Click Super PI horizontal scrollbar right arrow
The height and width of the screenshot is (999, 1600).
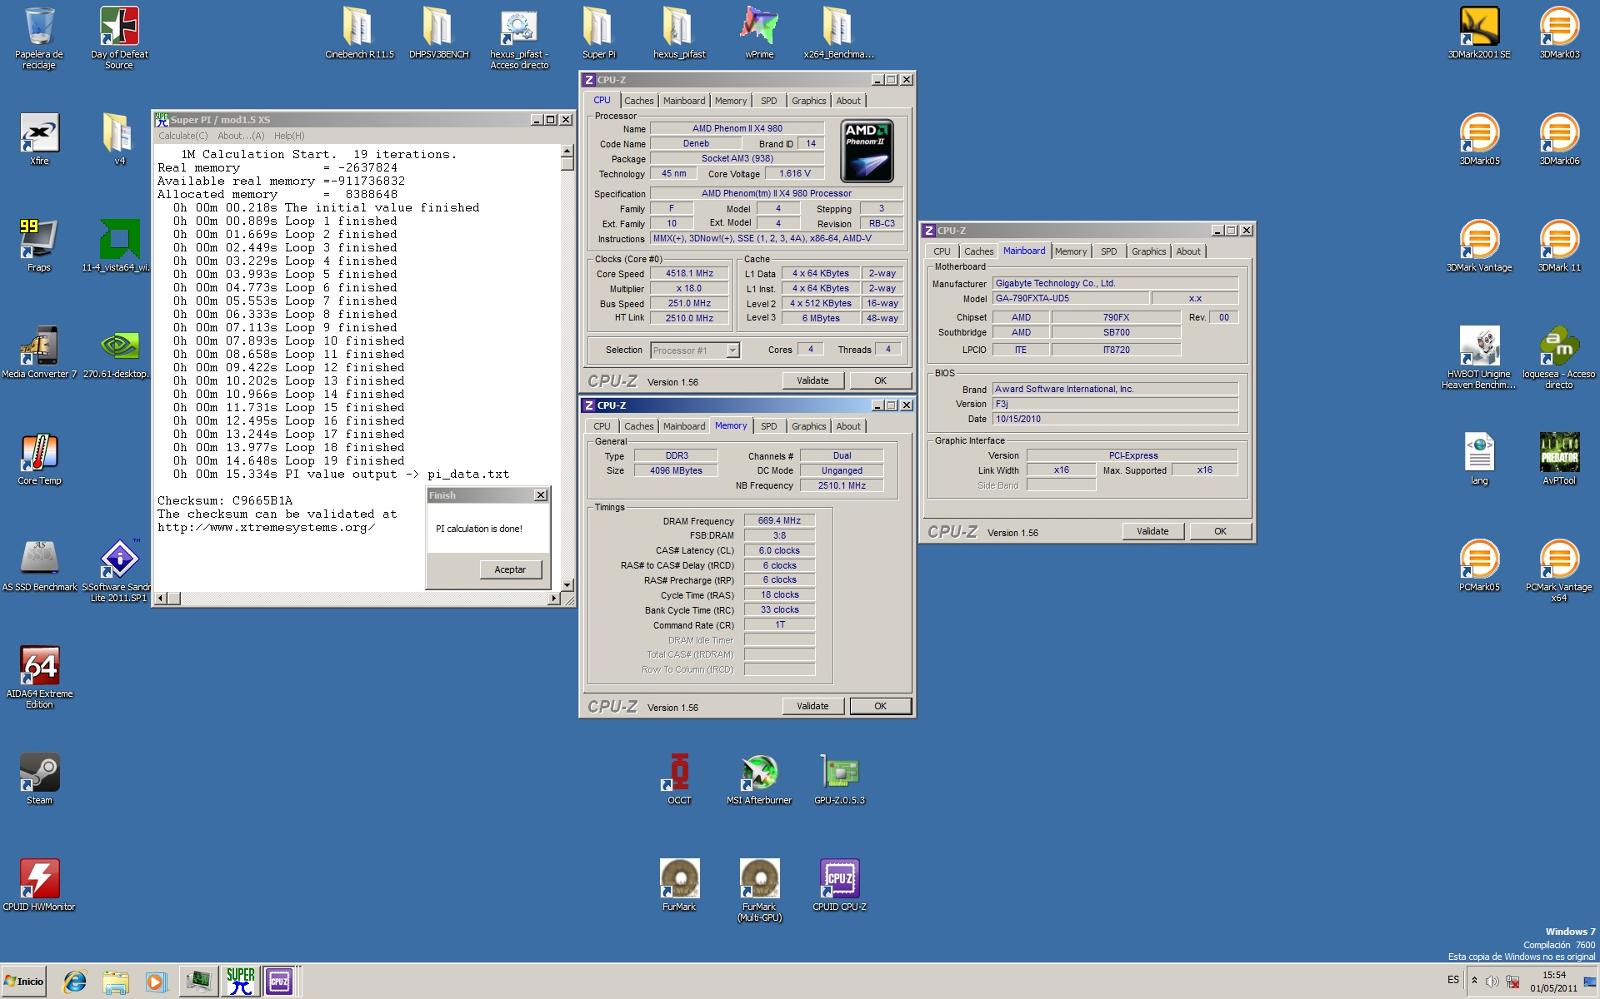coord(554,598)
